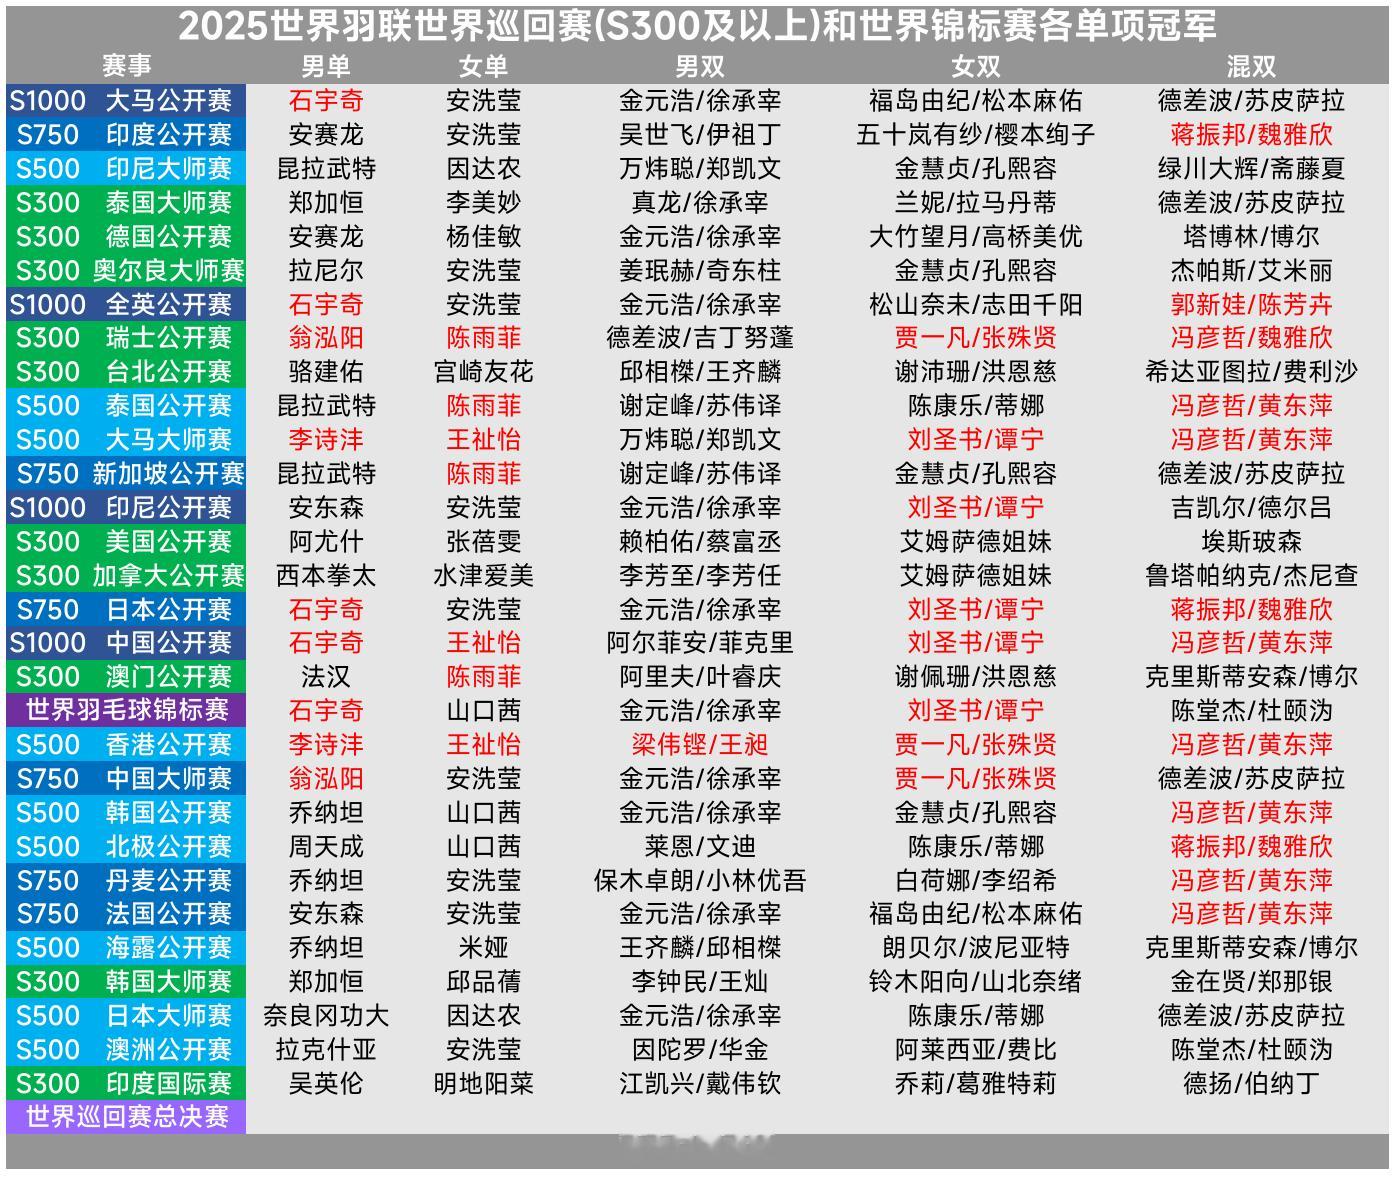Click the S300 印度国际赛 row label

click(125, 1083)
